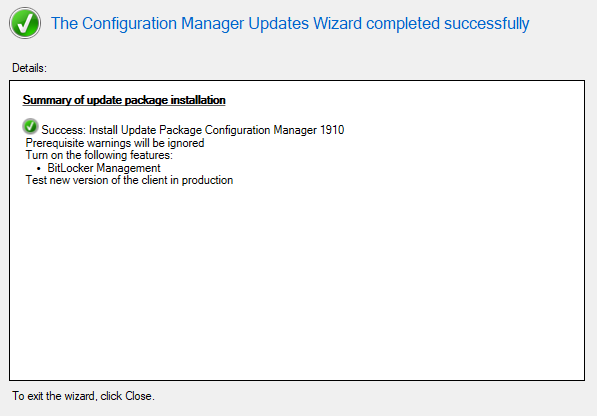Click 'Turn on the following features' line
Screen dimensions: 597x416
pyautogui.click(x=99, y=155)
